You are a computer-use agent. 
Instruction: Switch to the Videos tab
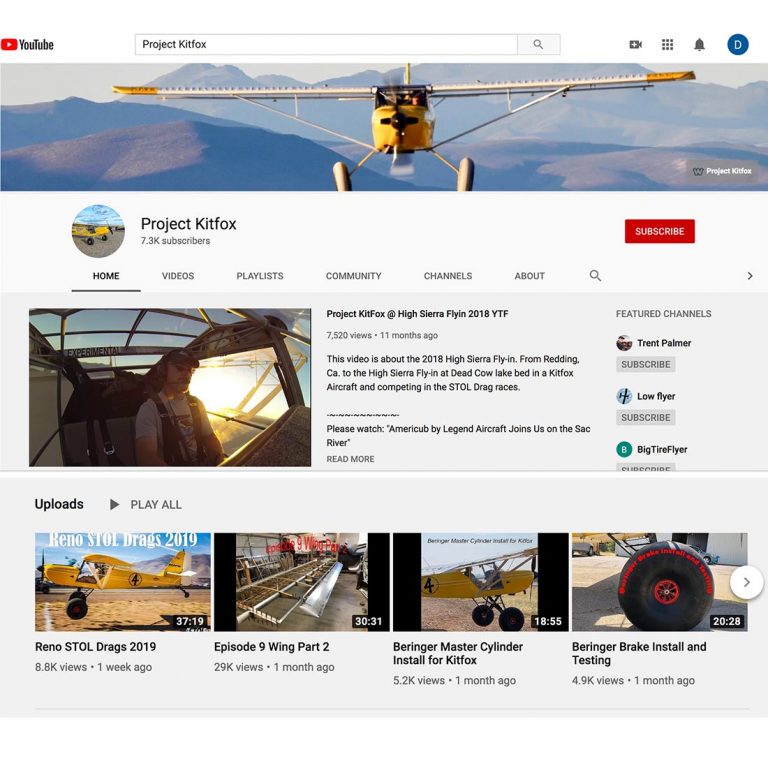[178, 276]
